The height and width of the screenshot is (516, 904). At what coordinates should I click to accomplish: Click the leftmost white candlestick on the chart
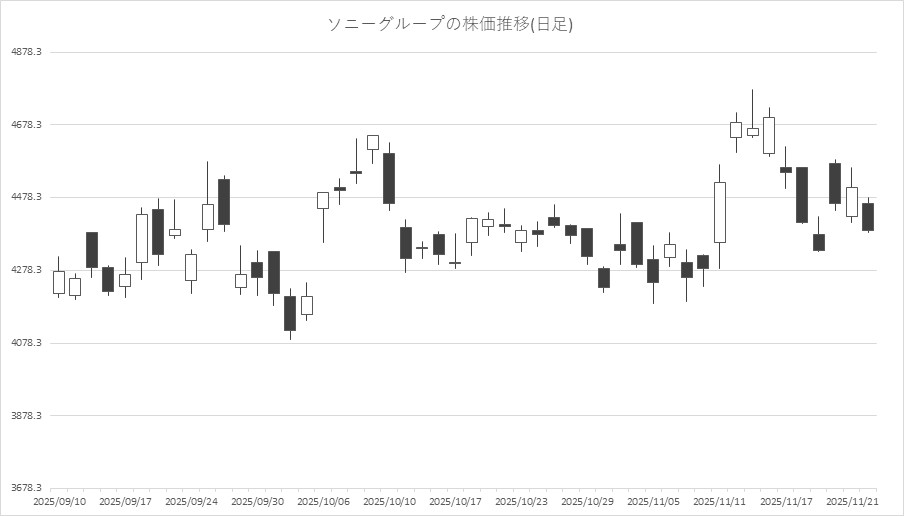click(58, 282)
